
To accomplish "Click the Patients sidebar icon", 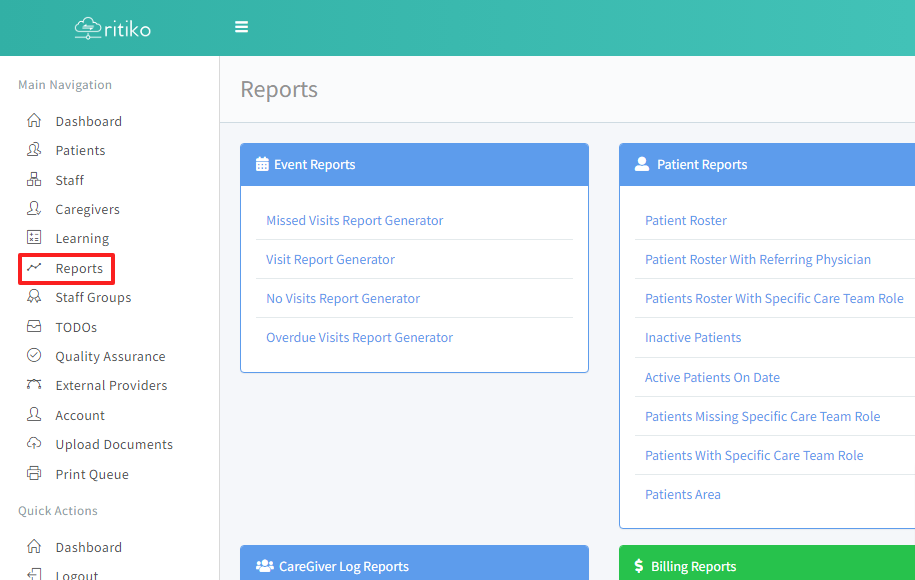I will [x=34, y=150].
